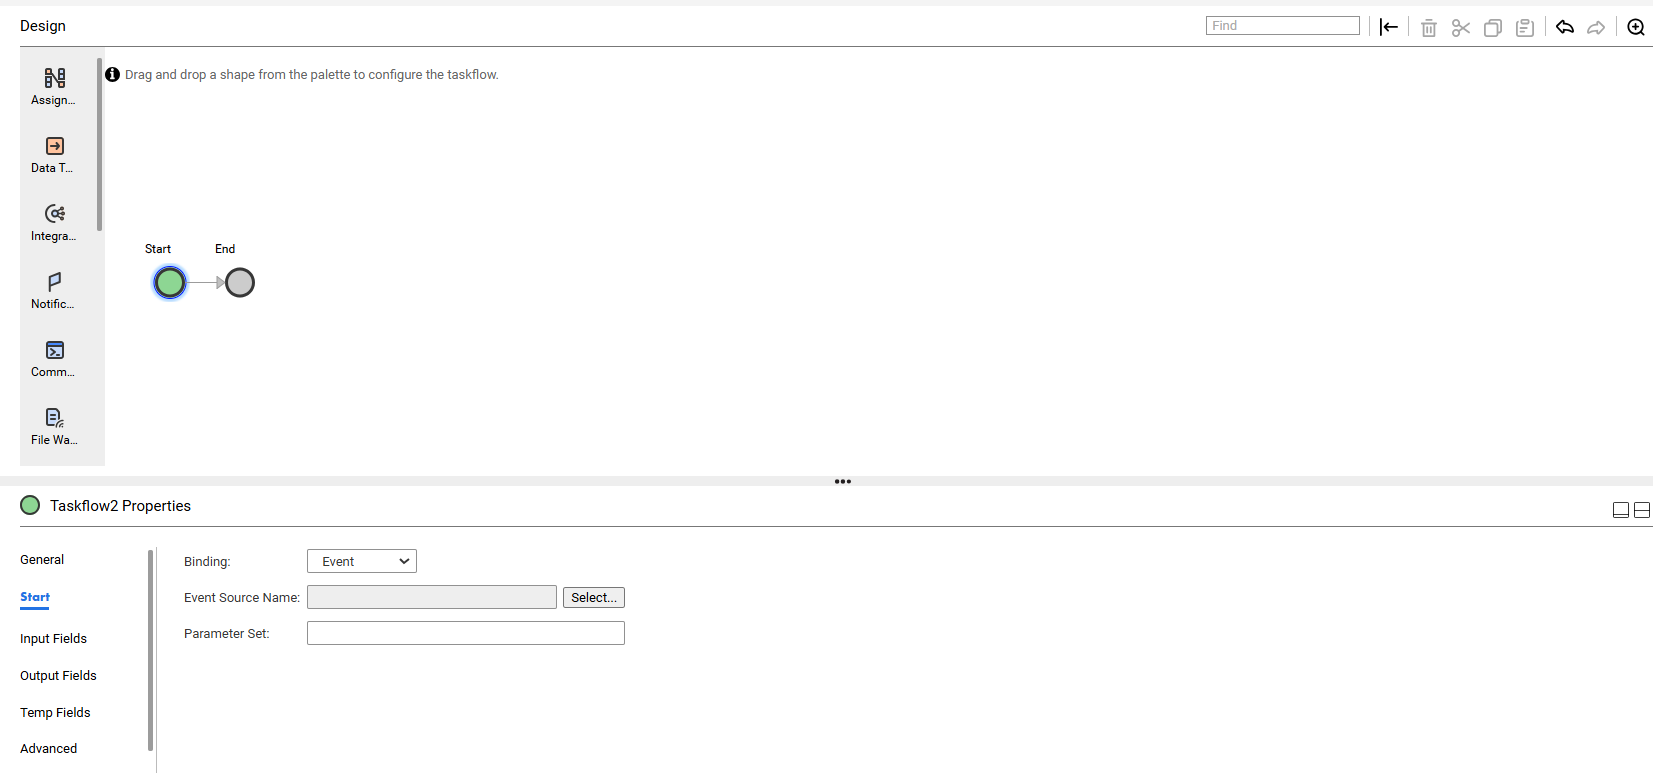
Task: Toggle the single-pane properties layout icon
Action: 1621,510
